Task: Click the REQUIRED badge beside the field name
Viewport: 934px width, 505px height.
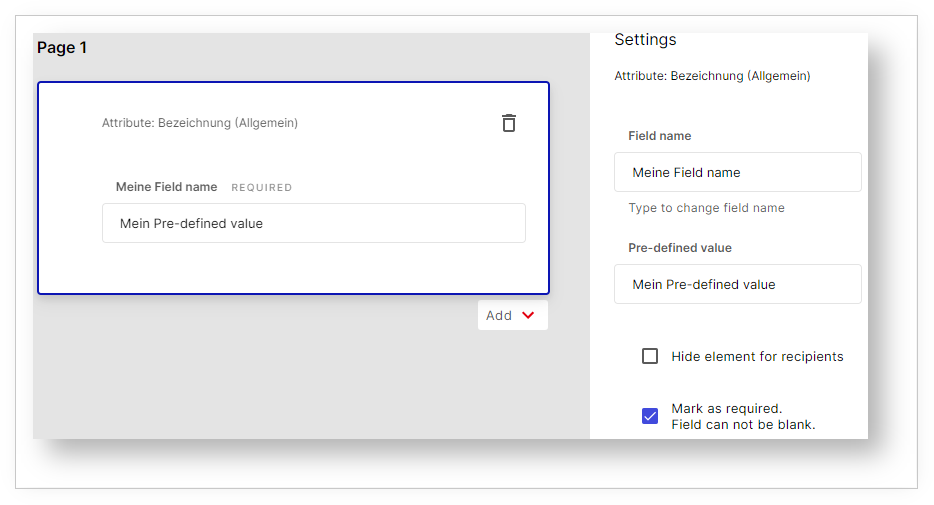Action: 262,187
